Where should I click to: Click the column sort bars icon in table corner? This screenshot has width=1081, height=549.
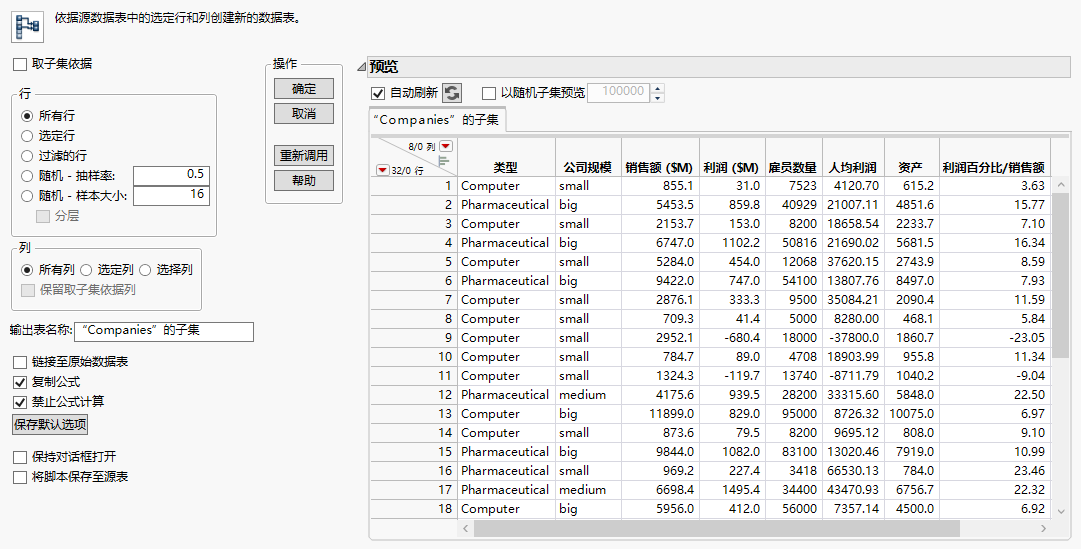pos(444,160)
